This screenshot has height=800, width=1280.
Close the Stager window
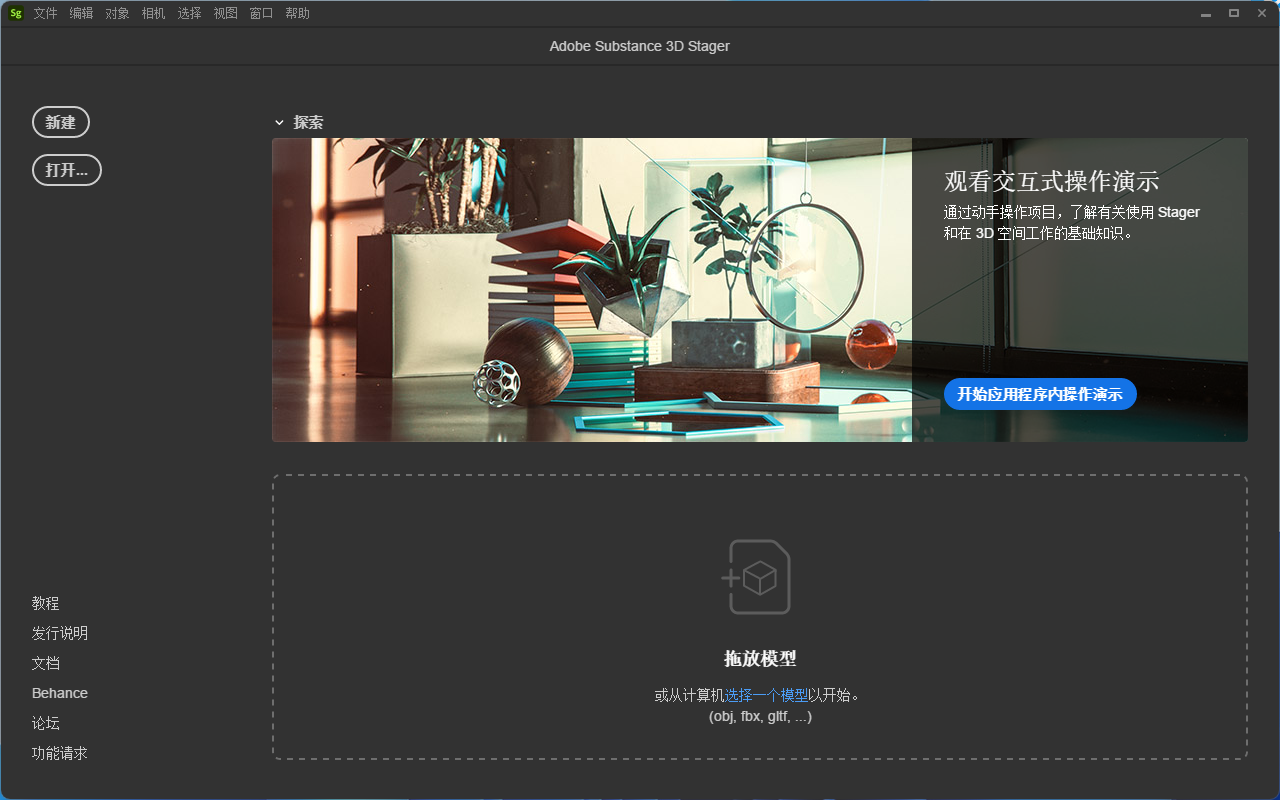click(1261, 13)
